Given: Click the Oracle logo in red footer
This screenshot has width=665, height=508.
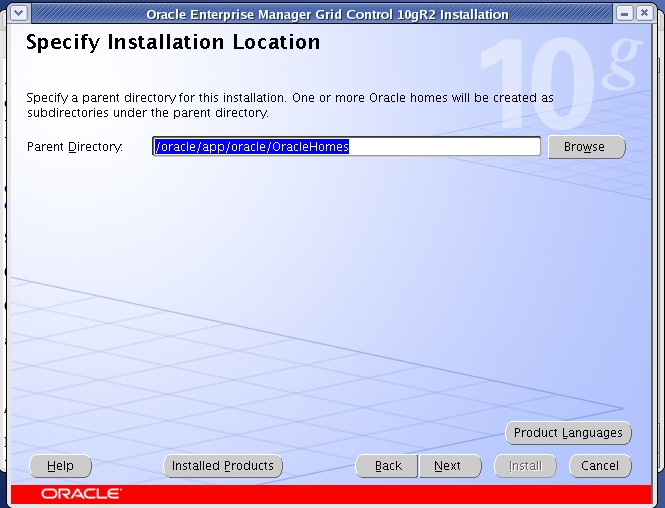Looking at the screenshot, I should (81, 494).
